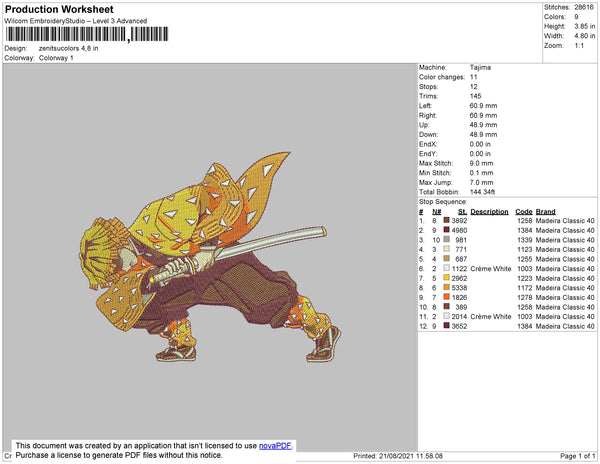Click the 'N#' column header
Image resolution: width=600 pixels, height=464 pixels.
[437, 212]
